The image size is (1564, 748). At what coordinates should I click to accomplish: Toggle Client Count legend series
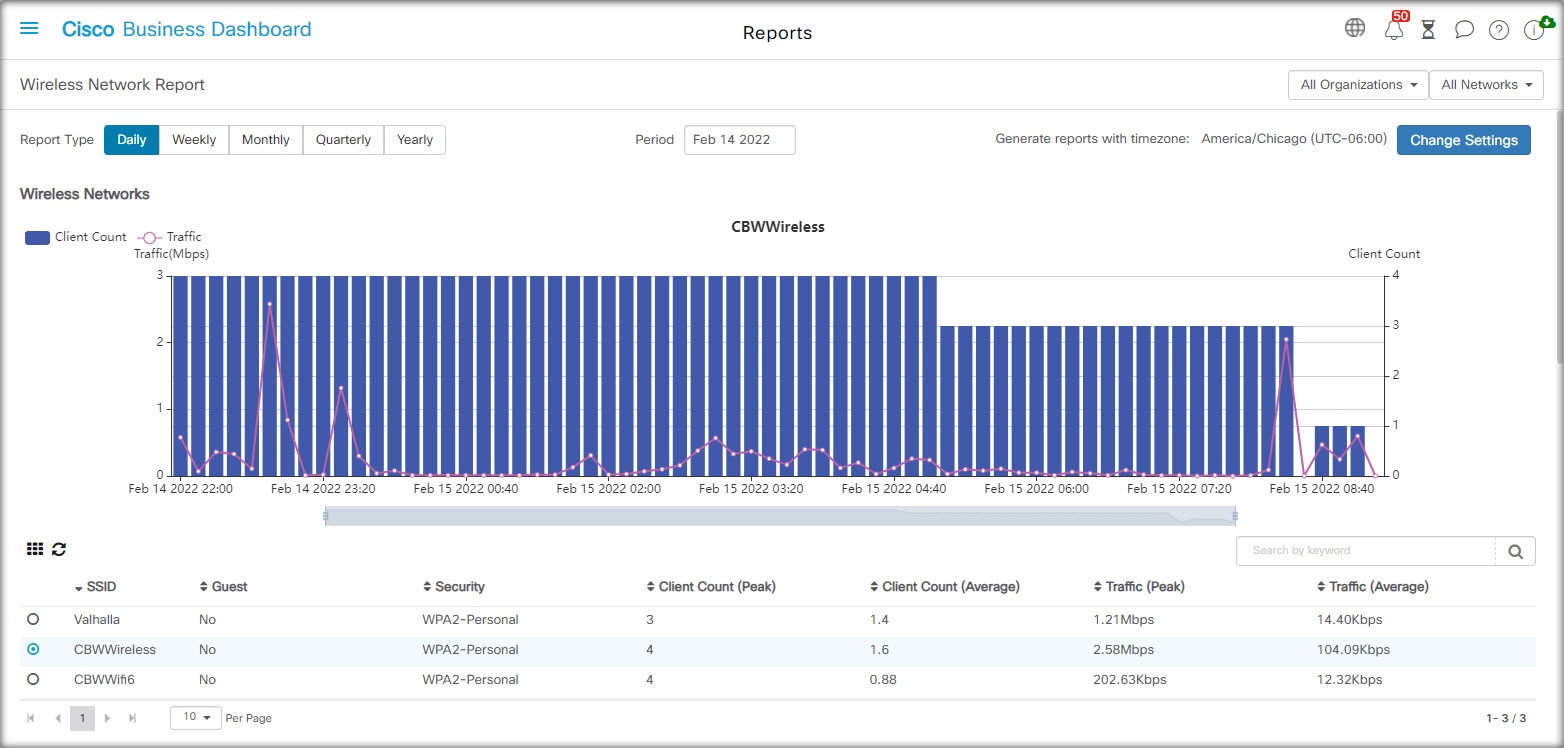(76, 237)
